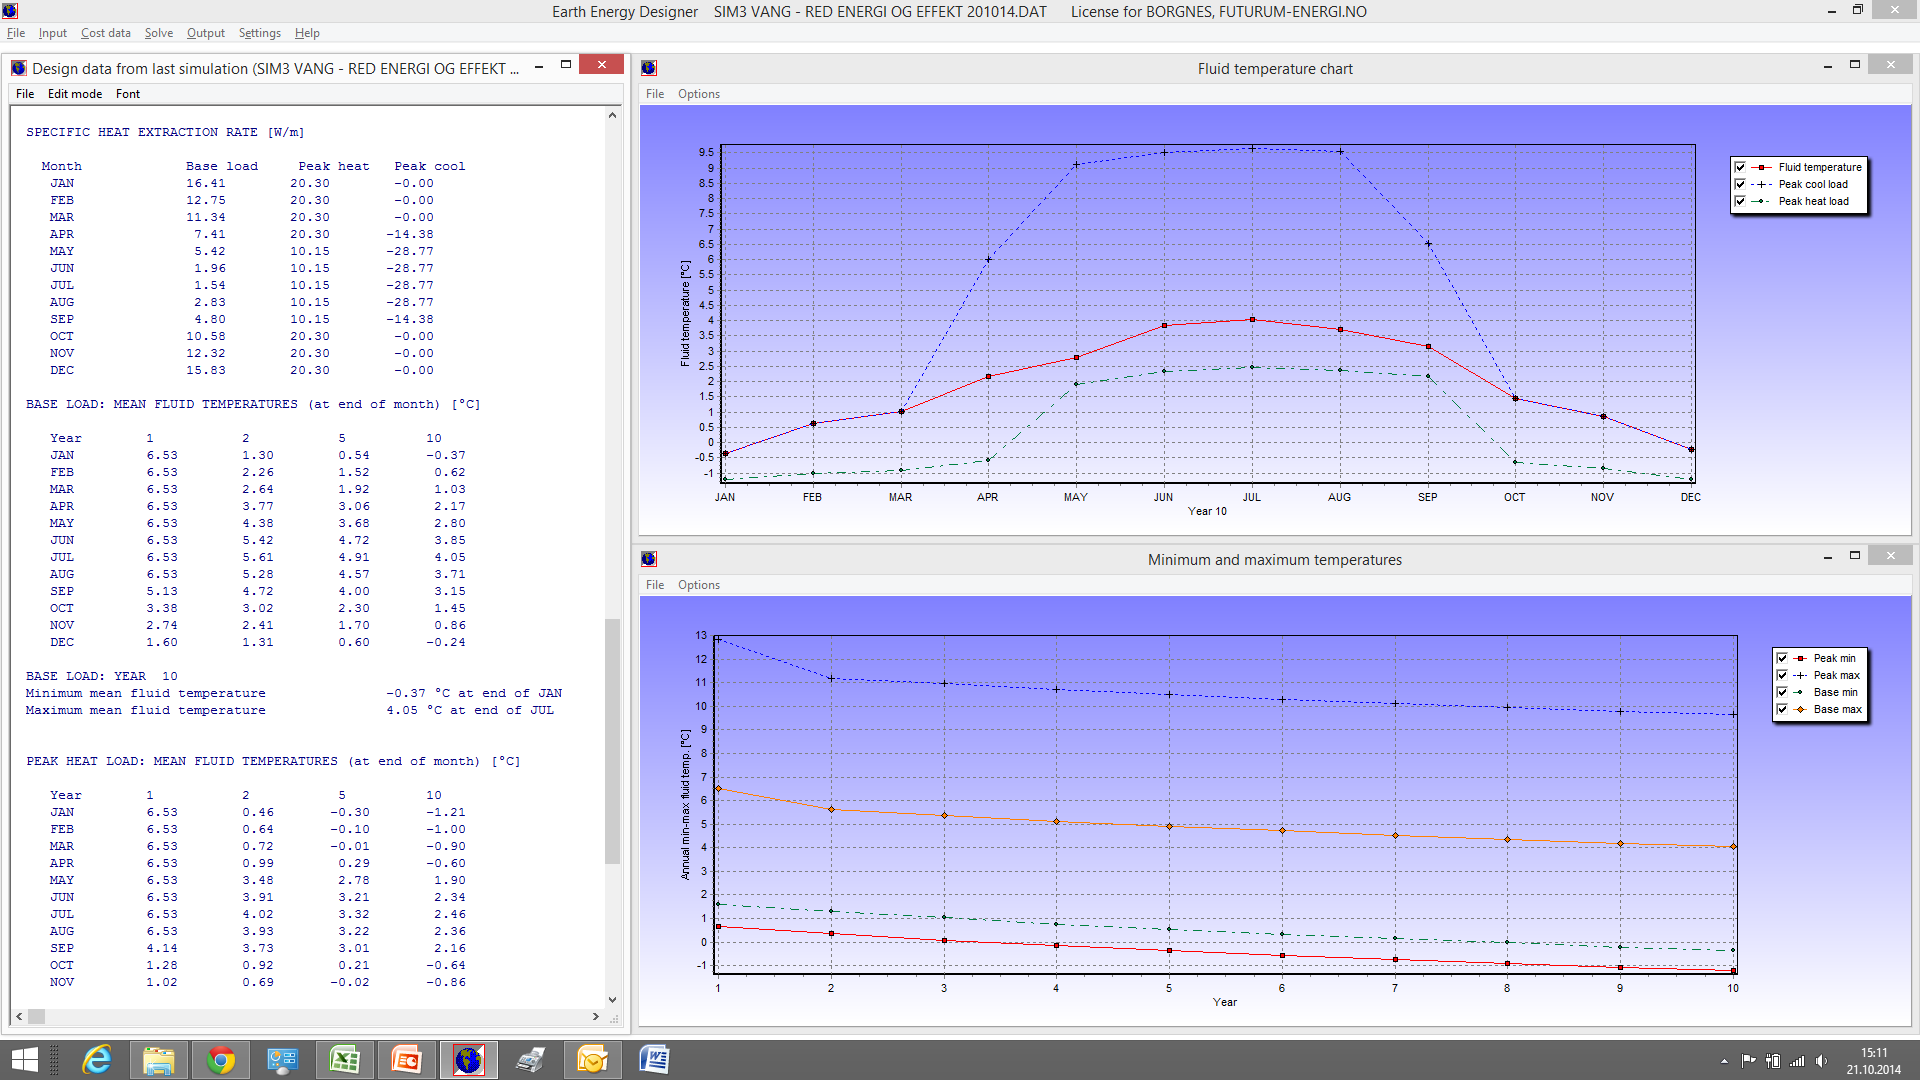Open Font menu in Design data window
The image size is (1920, 1080).
(128, 94)
